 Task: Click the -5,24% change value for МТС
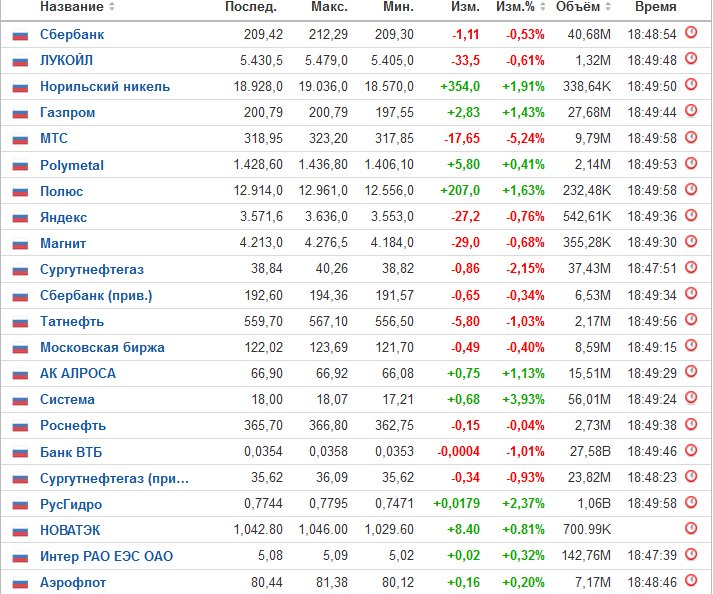click(525, 138)
